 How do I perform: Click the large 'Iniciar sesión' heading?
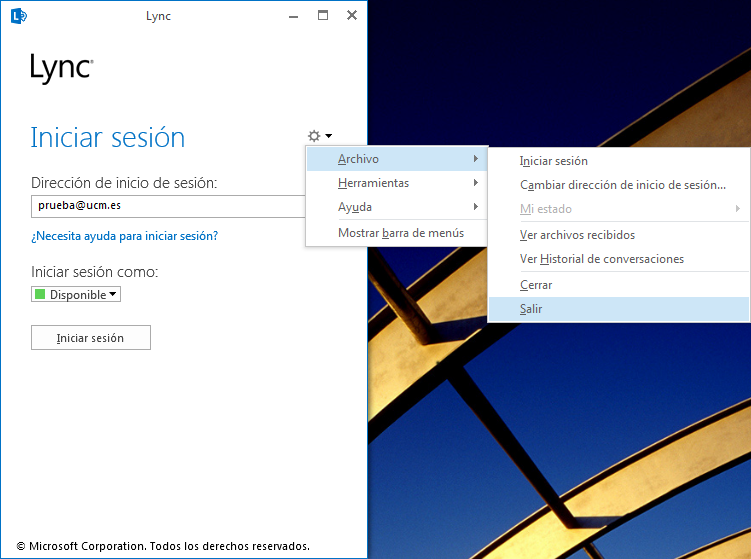coord(108,138)
